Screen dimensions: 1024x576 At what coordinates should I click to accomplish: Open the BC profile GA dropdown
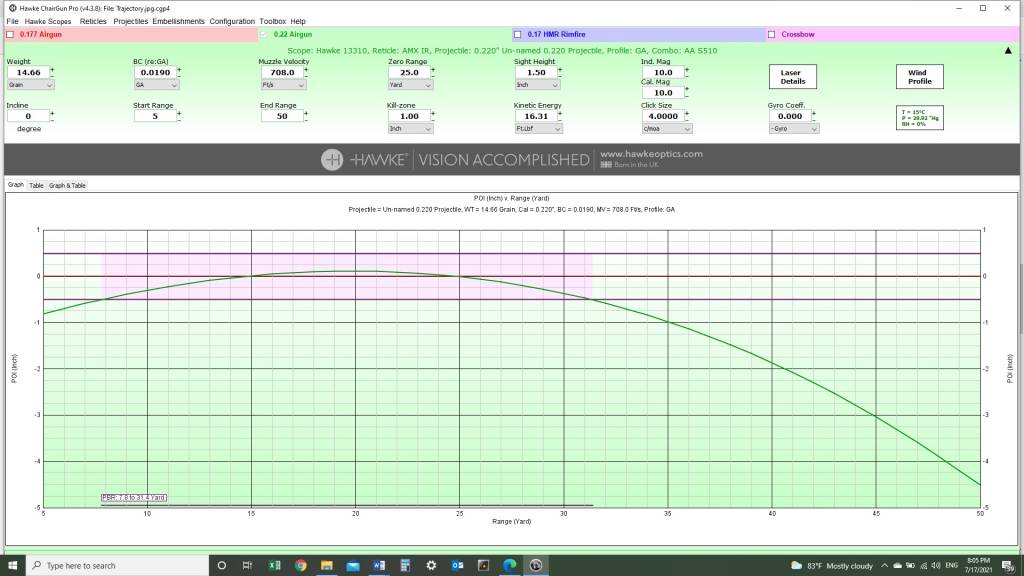[x=156, y=85]
